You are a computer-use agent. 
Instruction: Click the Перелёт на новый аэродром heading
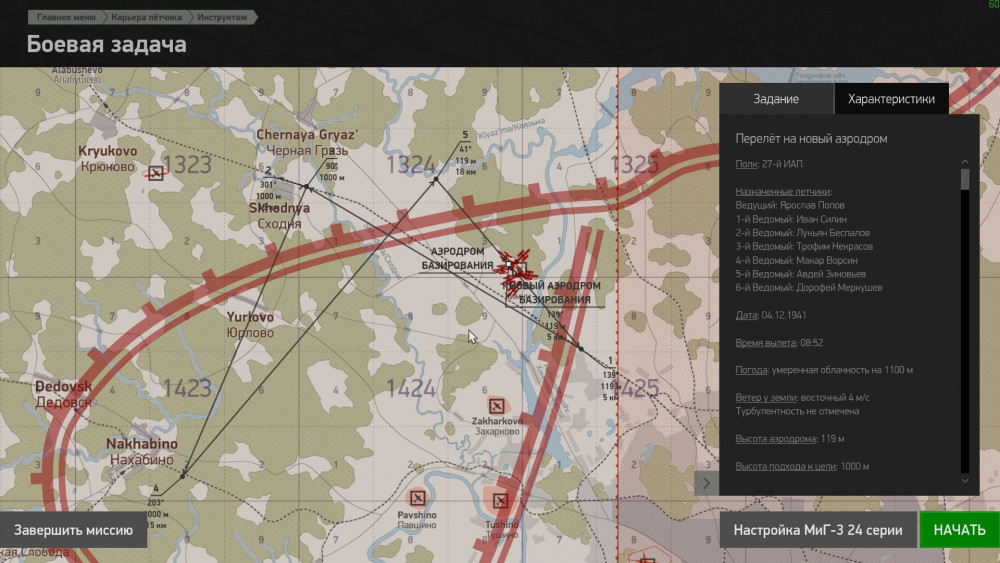click(x=811, y=138)
